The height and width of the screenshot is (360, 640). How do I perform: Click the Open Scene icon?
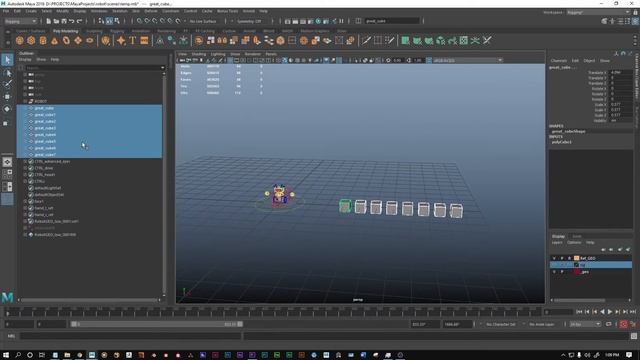(56, 21)
